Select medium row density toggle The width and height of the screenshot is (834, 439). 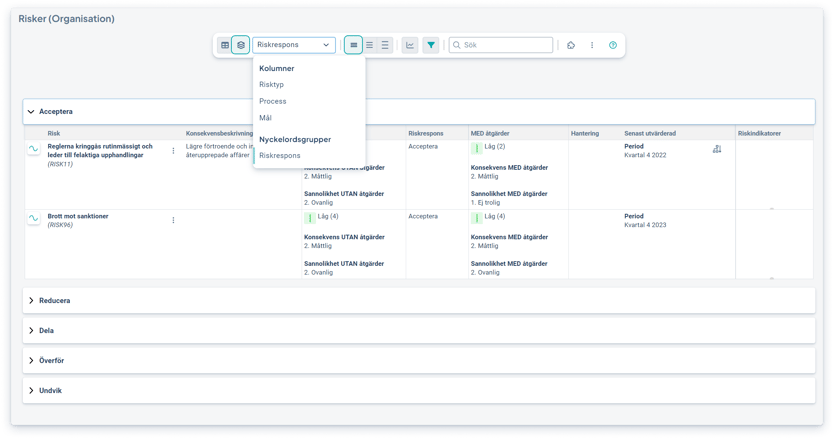(369, 45)
